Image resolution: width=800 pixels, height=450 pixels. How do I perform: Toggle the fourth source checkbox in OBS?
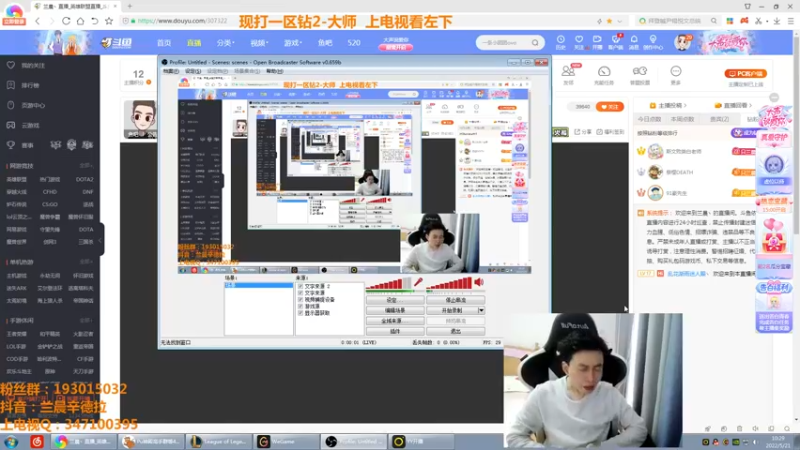pyautogui.click(x=300, y=306)
